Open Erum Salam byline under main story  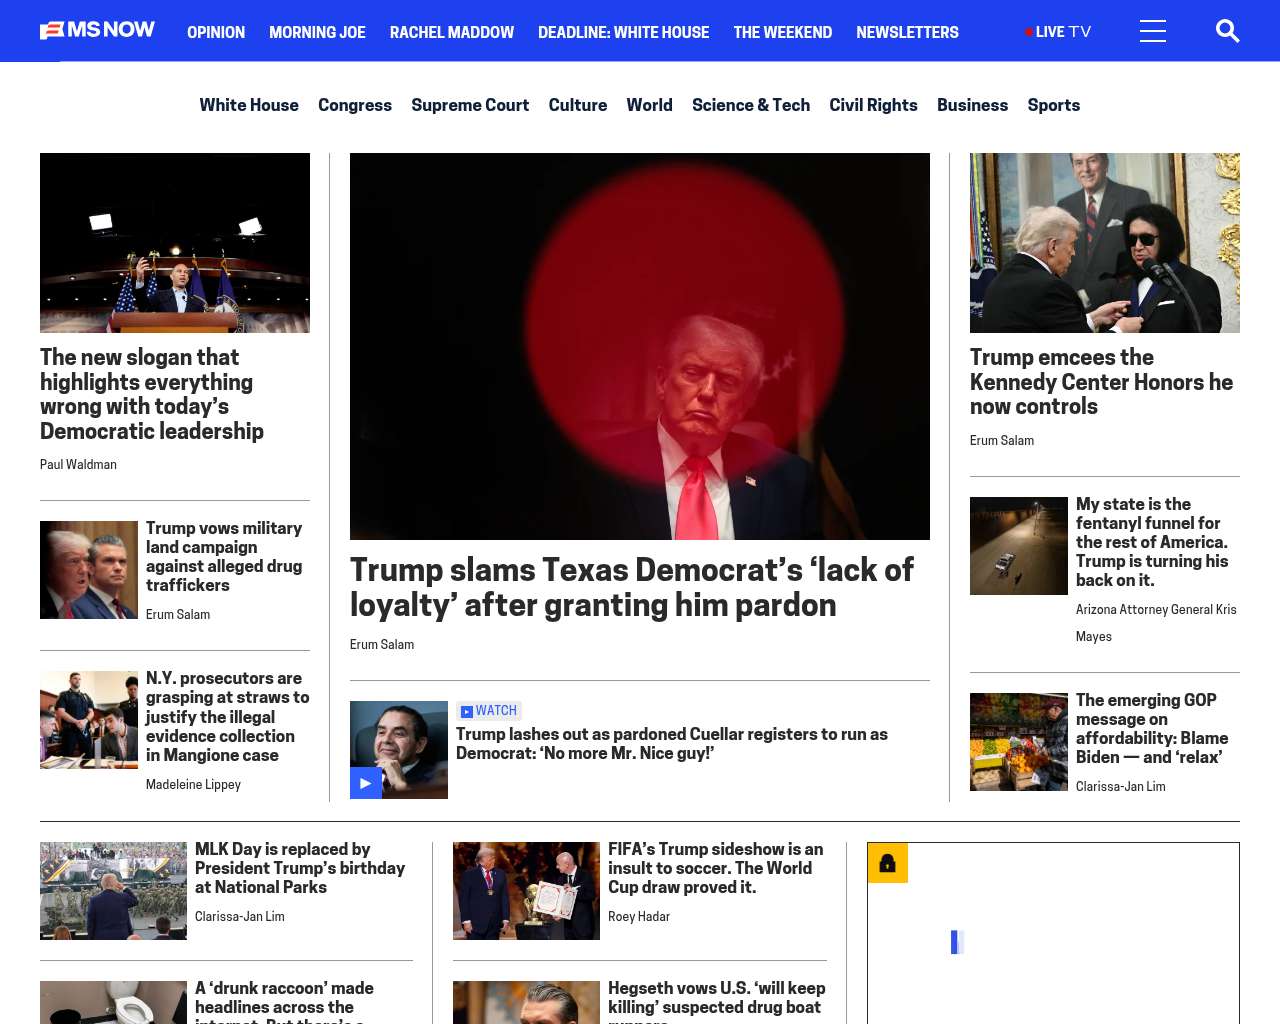click(382, 645)
